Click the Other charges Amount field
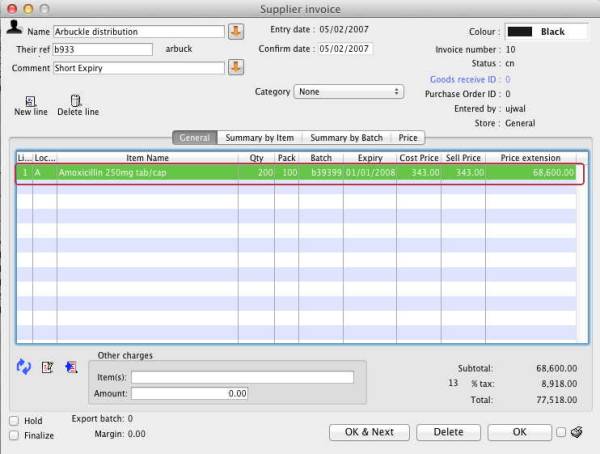Viewport: 600px width, 454px height. click(190, 394)
